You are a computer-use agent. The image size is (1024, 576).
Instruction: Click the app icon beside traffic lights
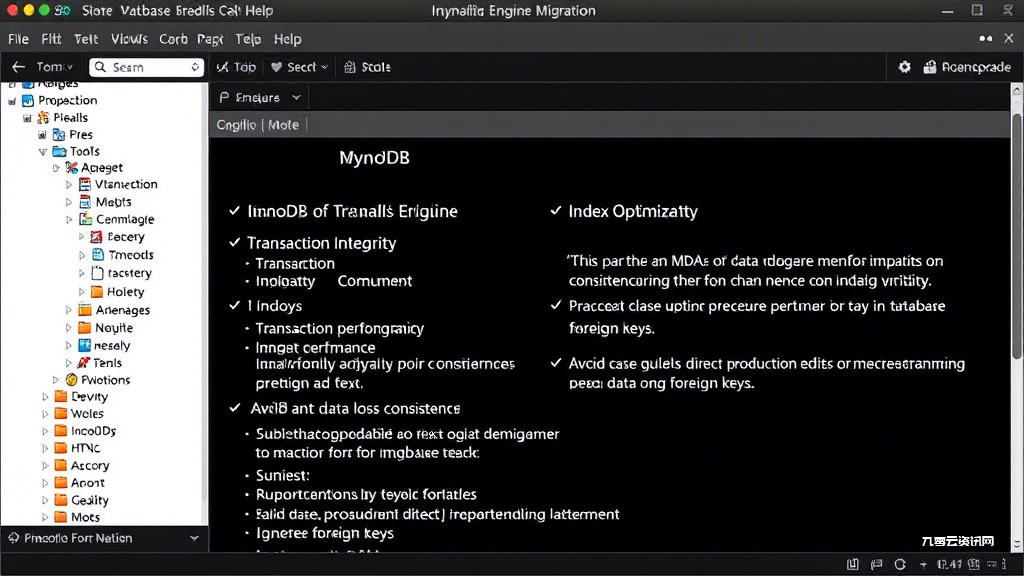62,10
